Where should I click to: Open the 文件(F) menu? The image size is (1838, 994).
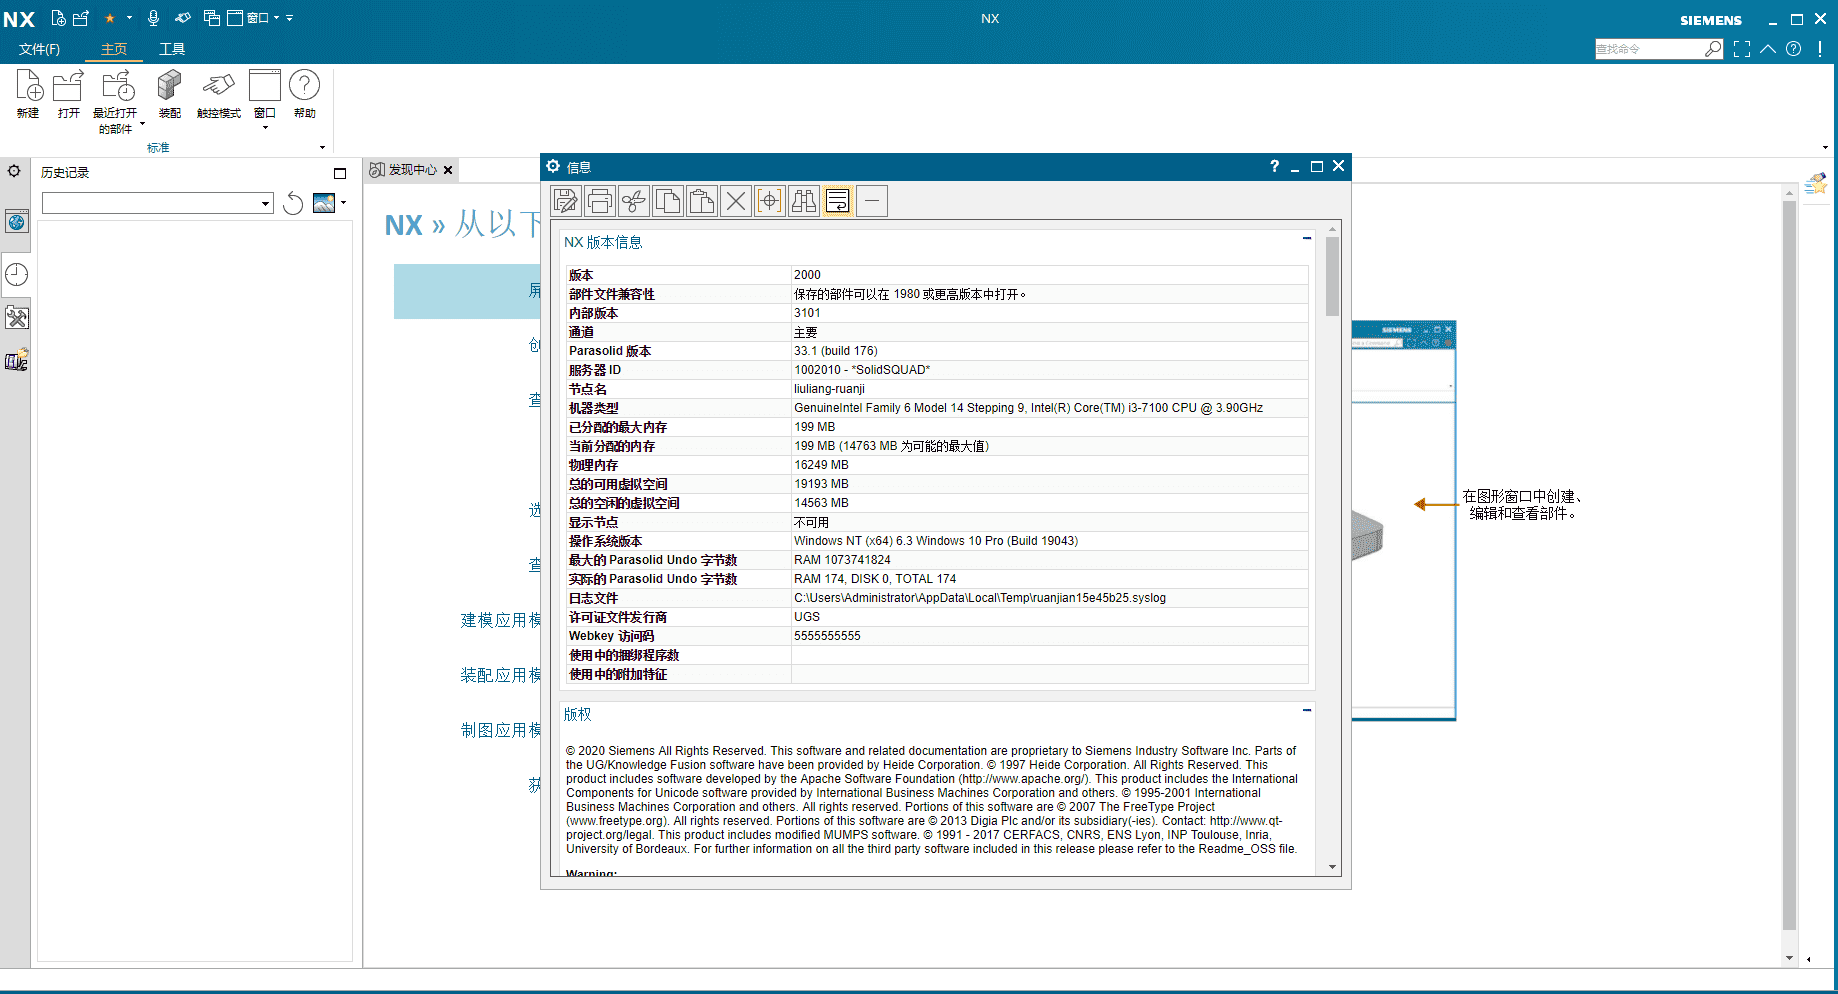(39, 49)
